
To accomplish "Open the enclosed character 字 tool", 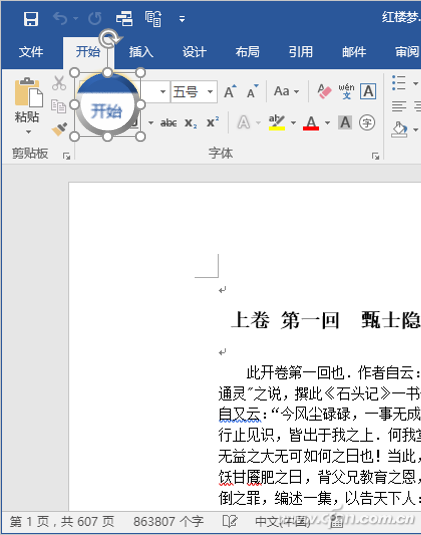I will 367,122.
